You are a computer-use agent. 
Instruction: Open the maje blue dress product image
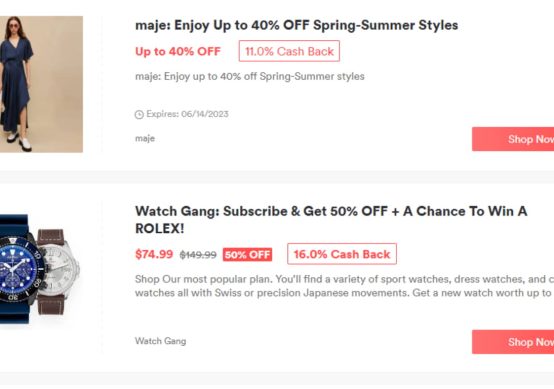point(41,84)
